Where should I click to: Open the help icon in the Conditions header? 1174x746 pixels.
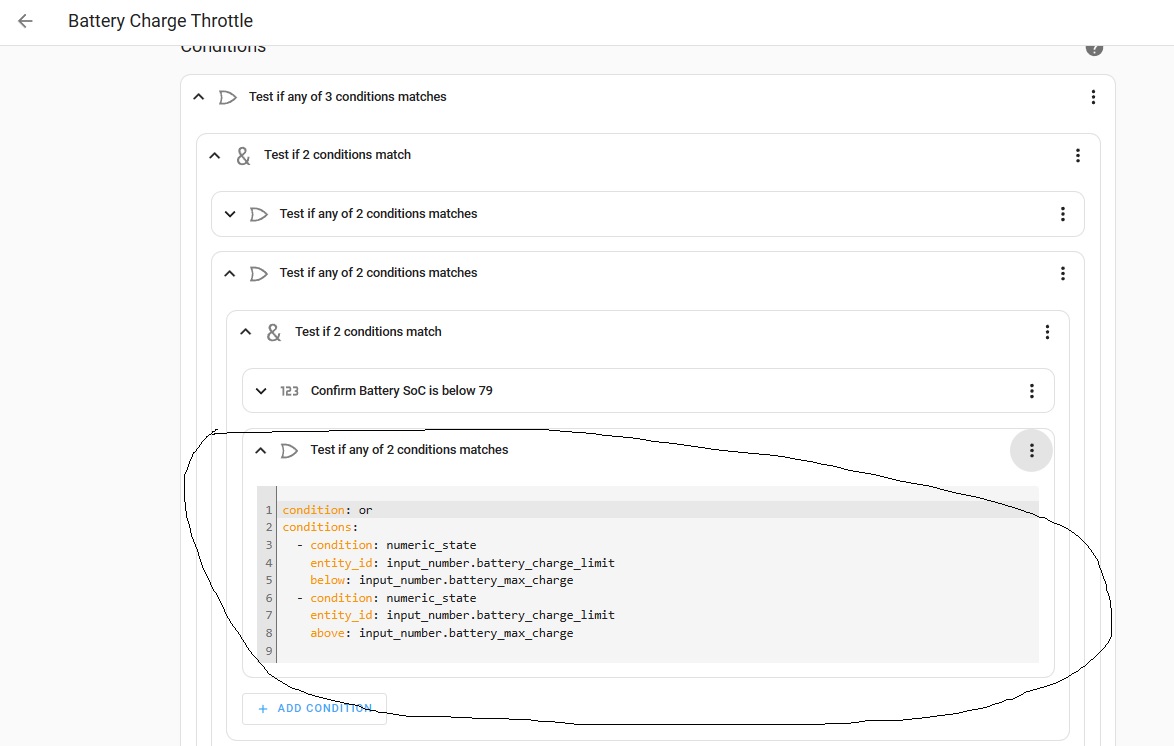(x=1094, y=48)
